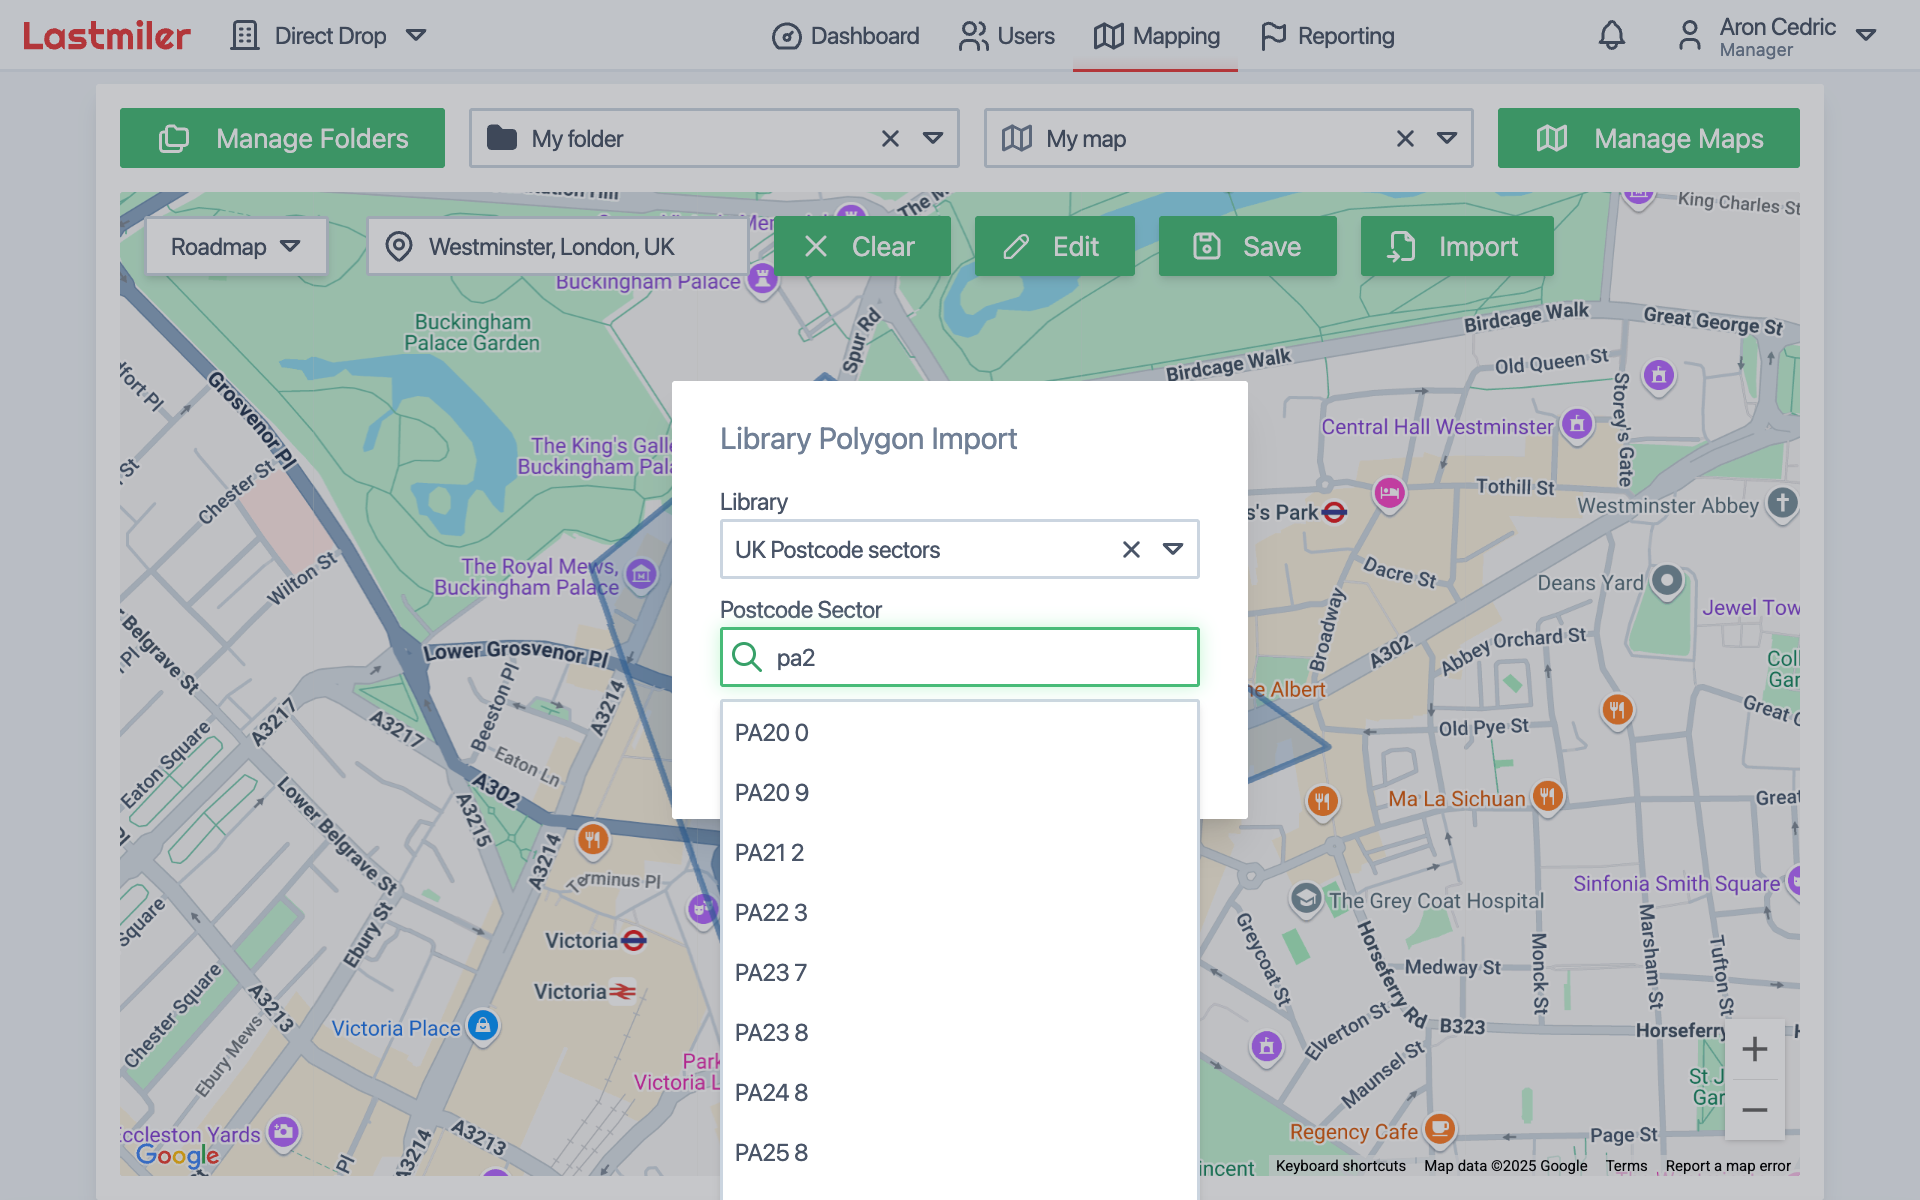
Task: Go to the Dashboard tab
Action: click(x=845, y=36)
